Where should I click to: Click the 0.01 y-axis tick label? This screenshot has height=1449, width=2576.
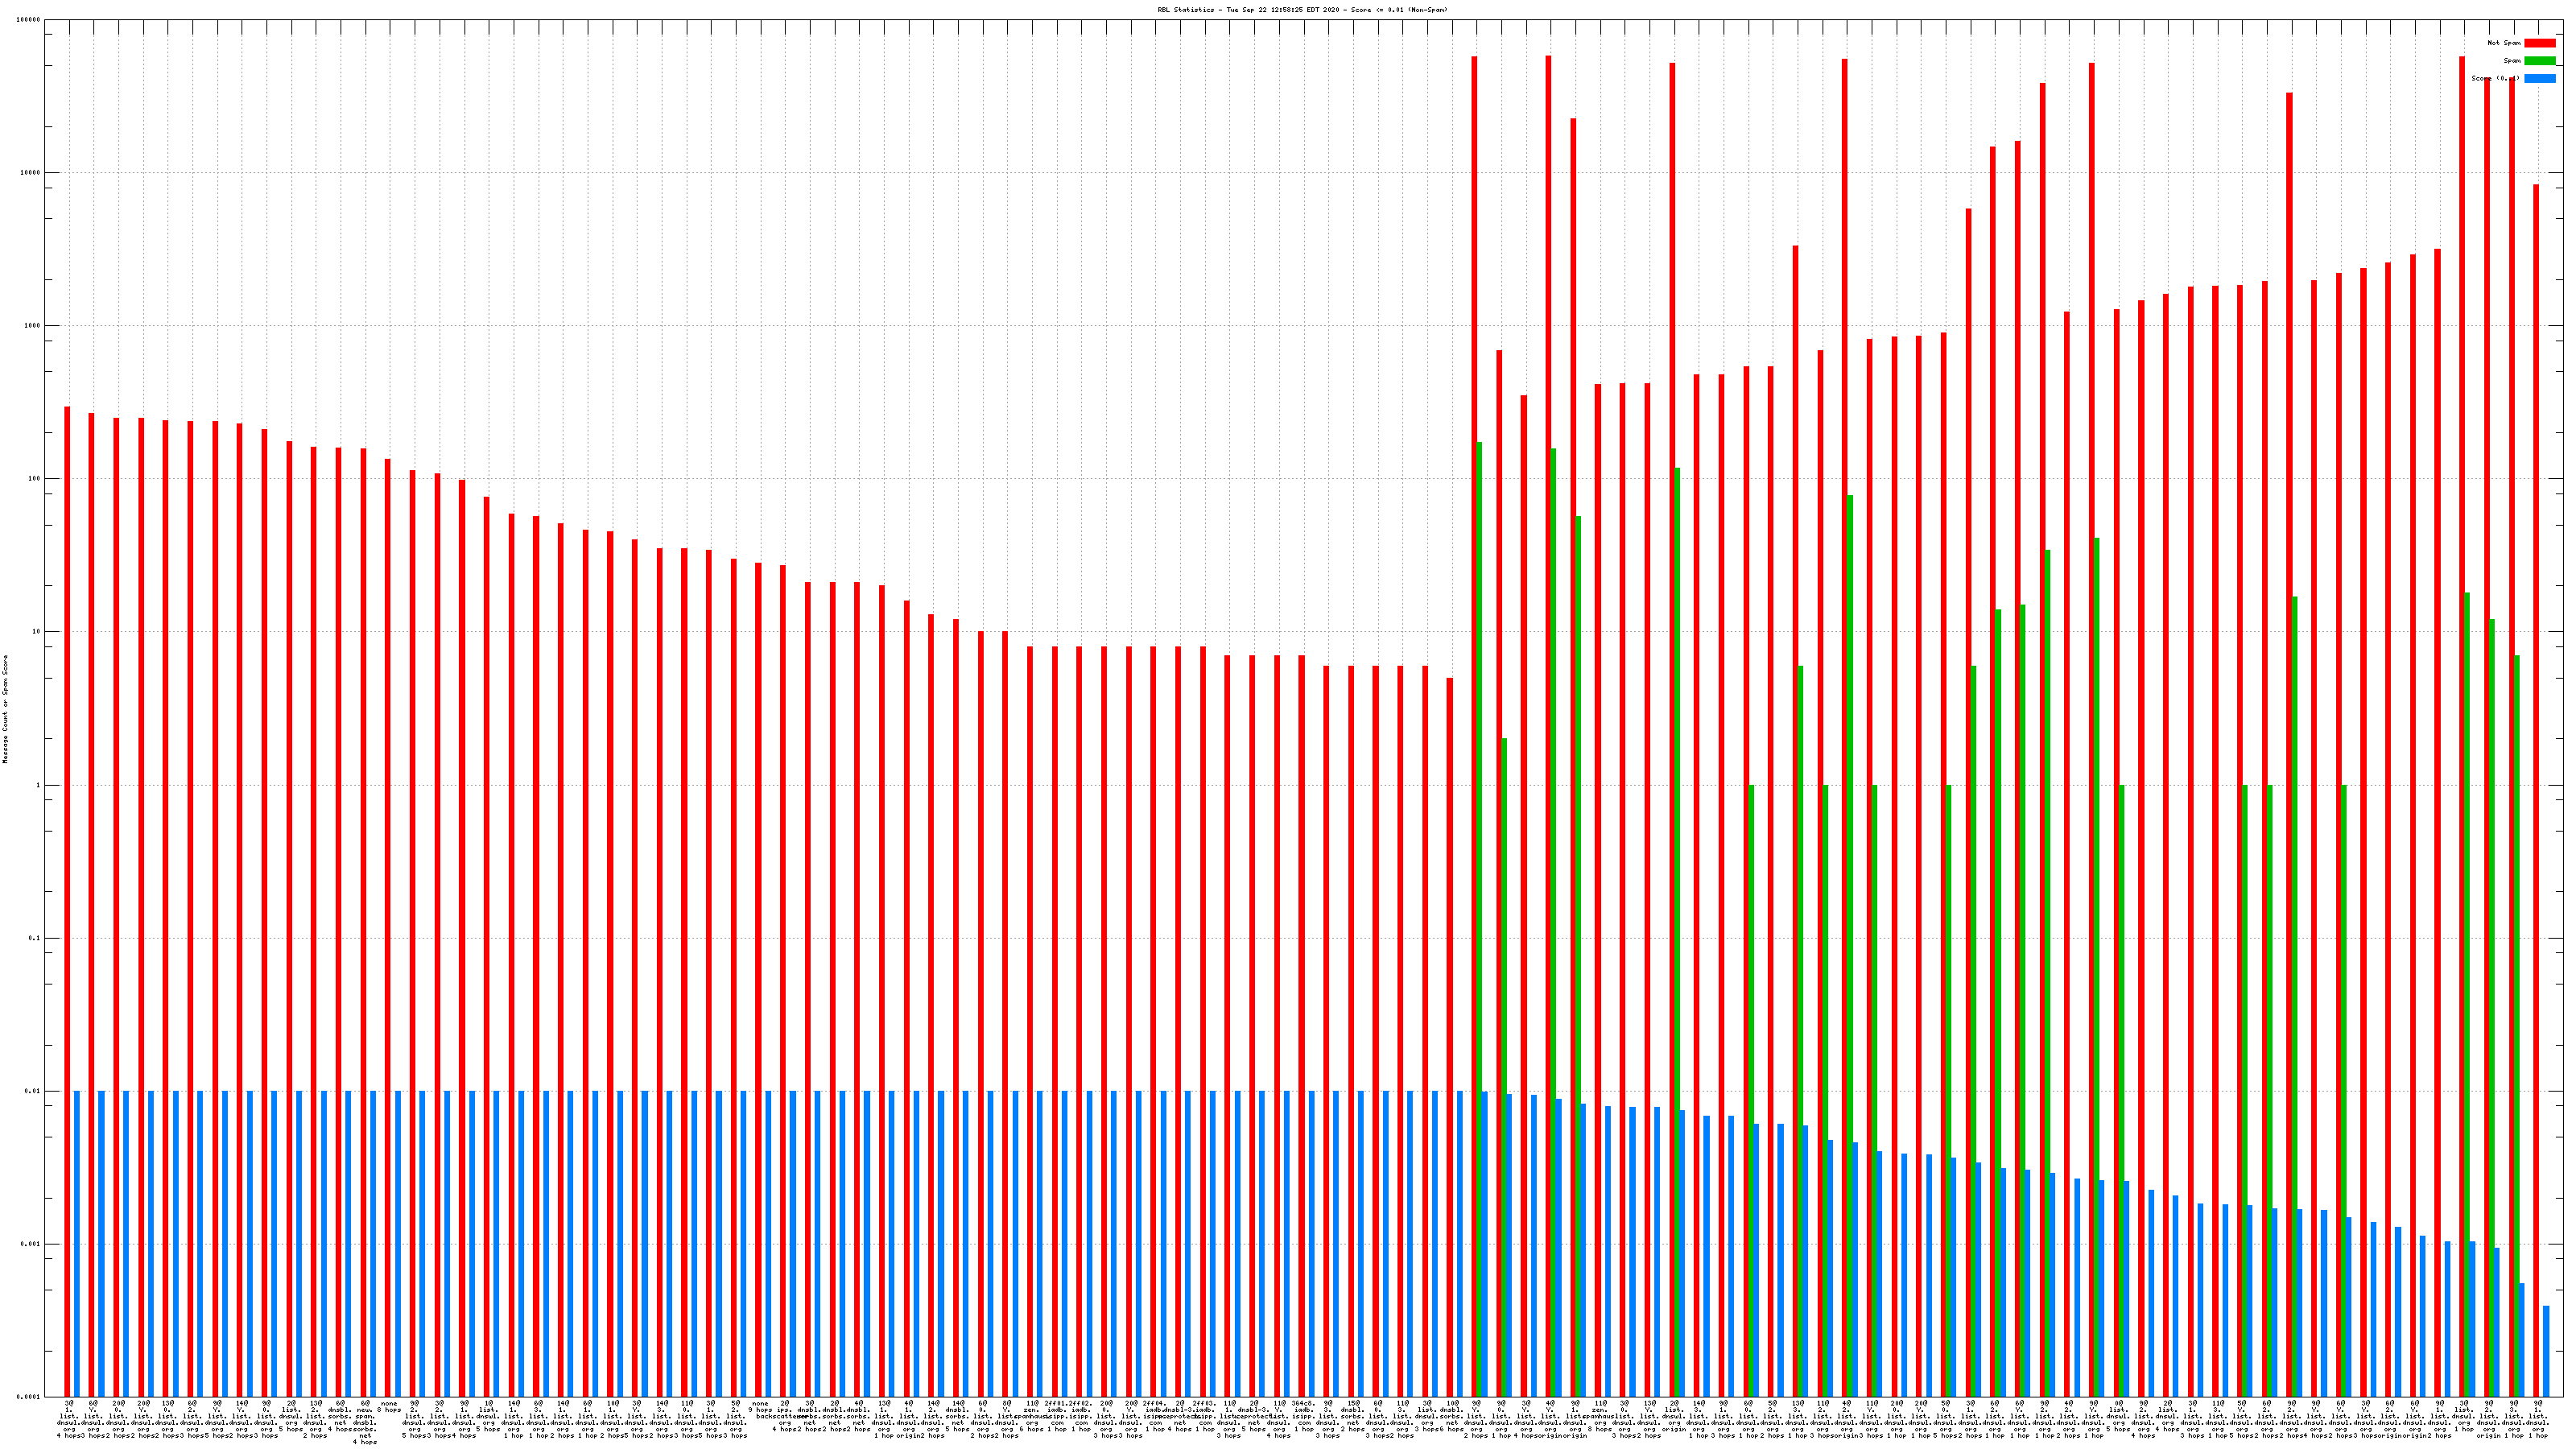[x=32, y=1092]
